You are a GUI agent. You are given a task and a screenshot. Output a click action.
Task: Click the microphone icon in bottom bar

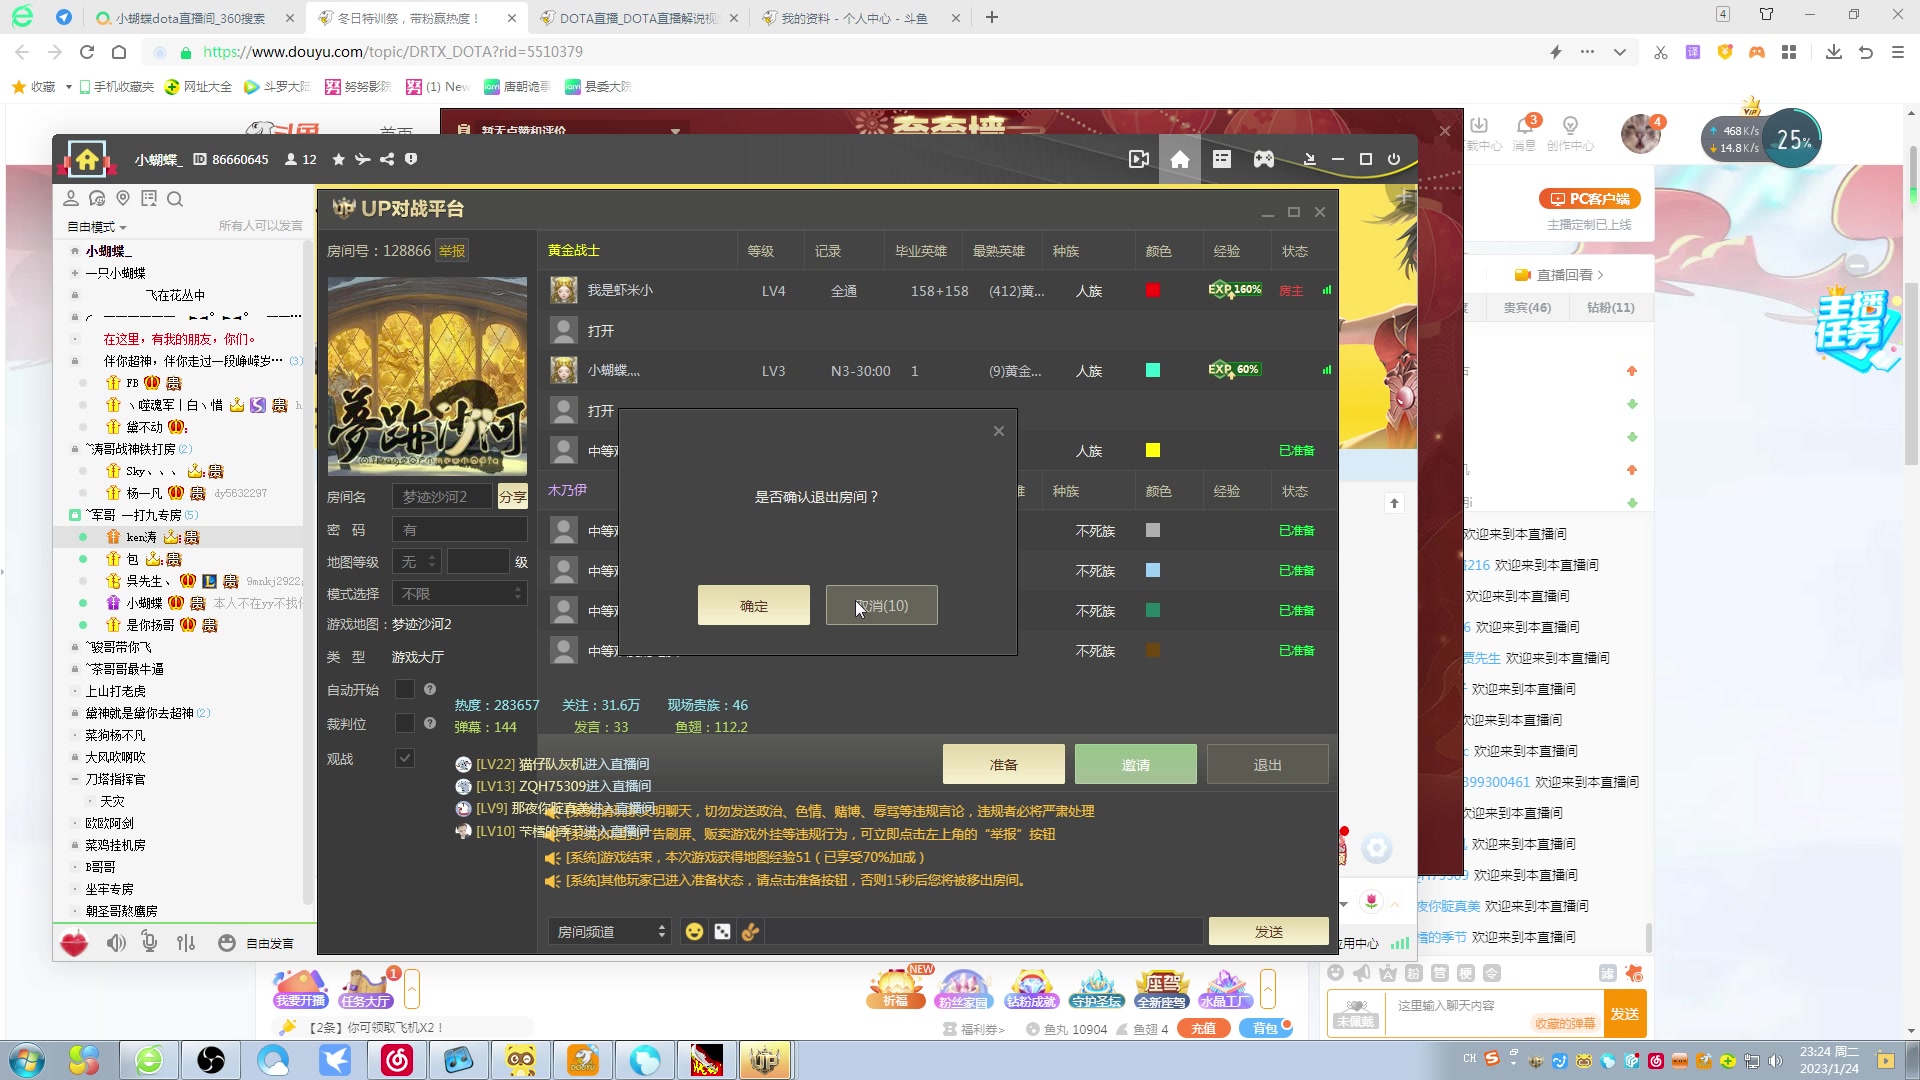coord(150,942)
